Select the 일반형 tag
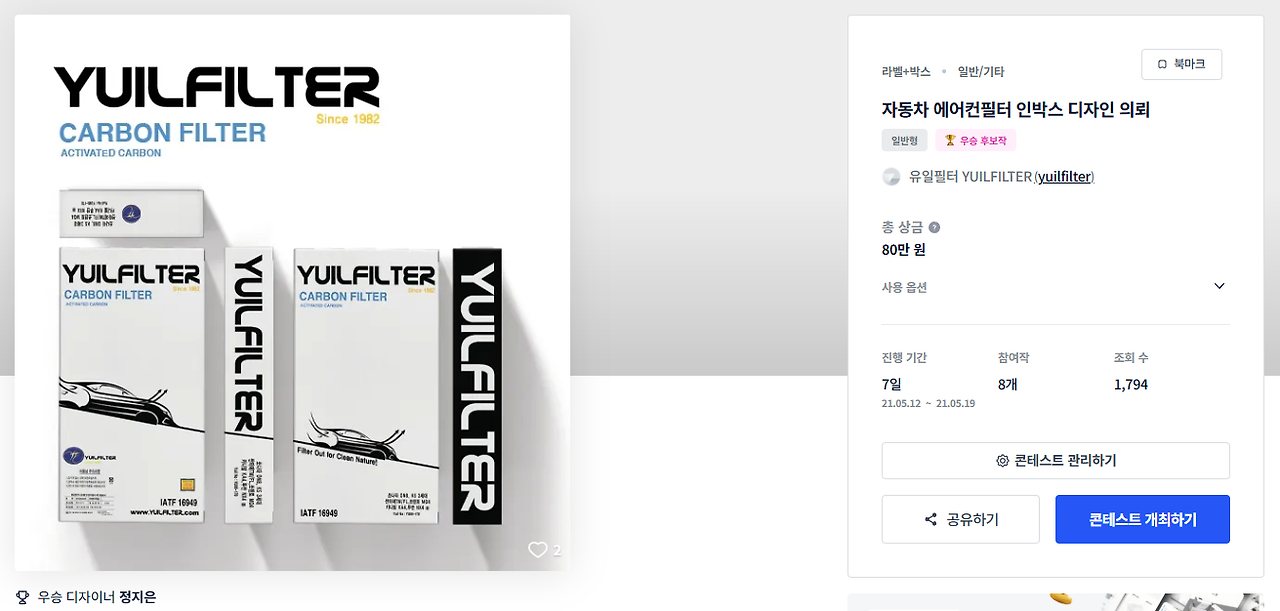The image size is (1280, 611). click(904, 140)
